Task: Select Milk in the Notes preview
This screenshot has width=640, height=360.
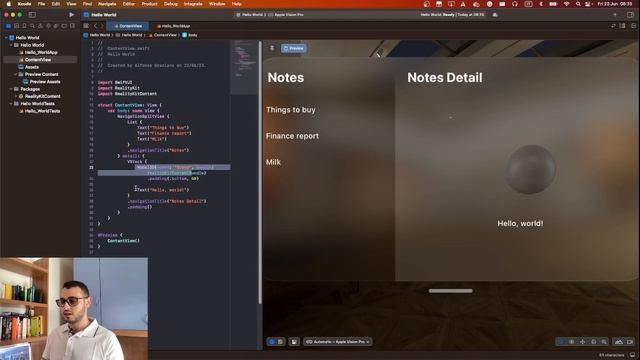Action: [x=273, y=162]
